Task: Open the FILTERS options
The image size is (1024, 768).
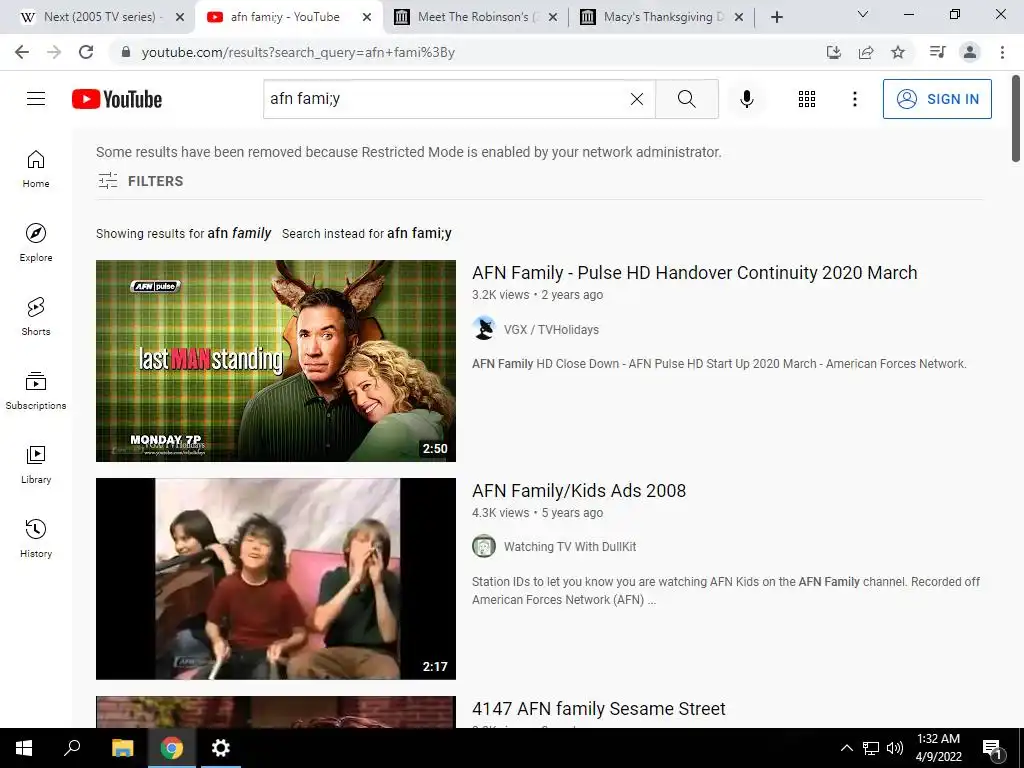Action: (x=140, y=181)
